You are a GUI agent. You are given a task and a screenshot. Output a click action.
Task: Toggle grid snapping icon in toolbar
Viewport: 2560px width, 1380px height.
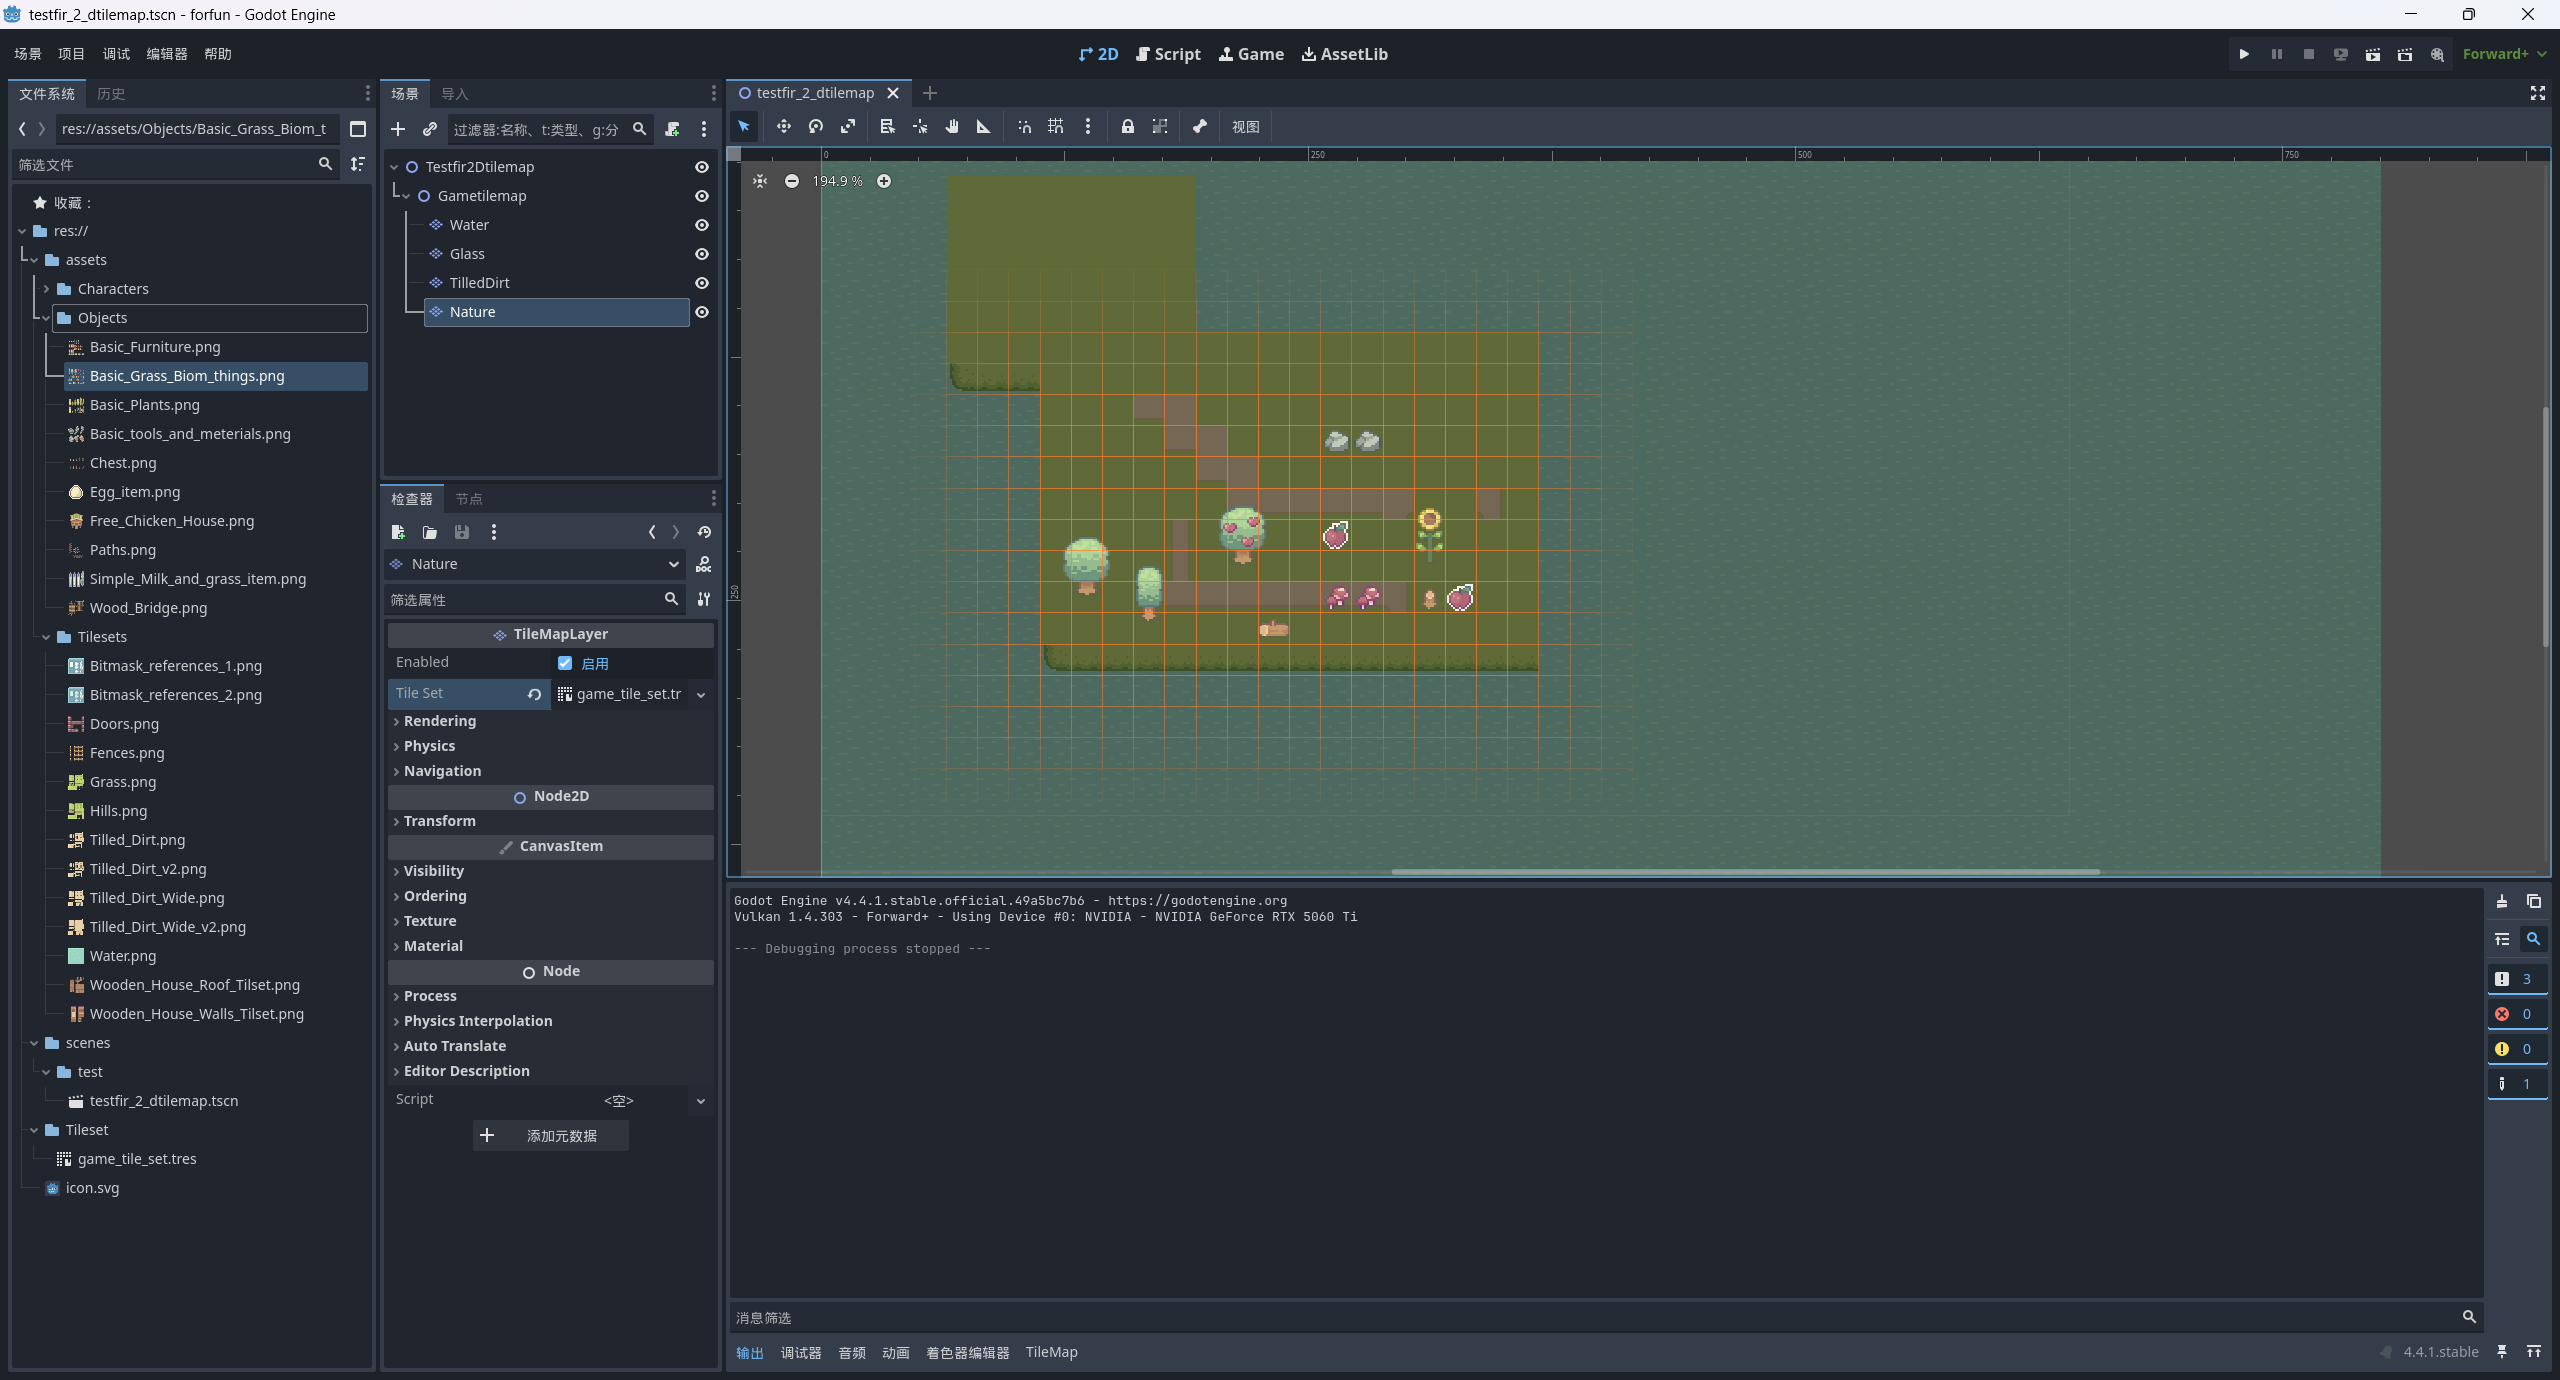click(1056, 126)
